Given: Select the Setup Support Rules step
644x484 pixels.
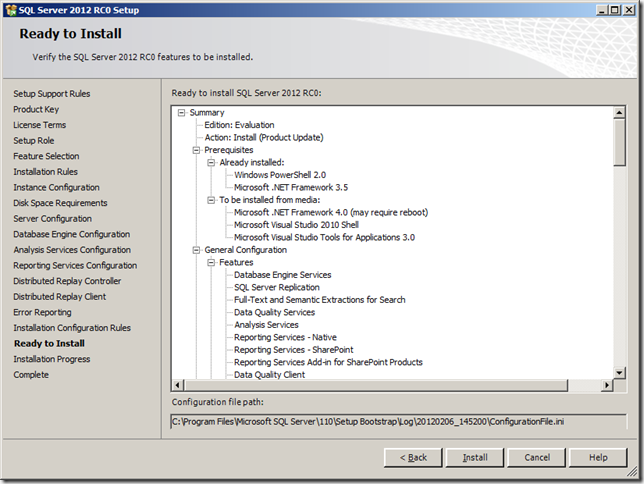Looking at the screenshot, I should 52,94.
